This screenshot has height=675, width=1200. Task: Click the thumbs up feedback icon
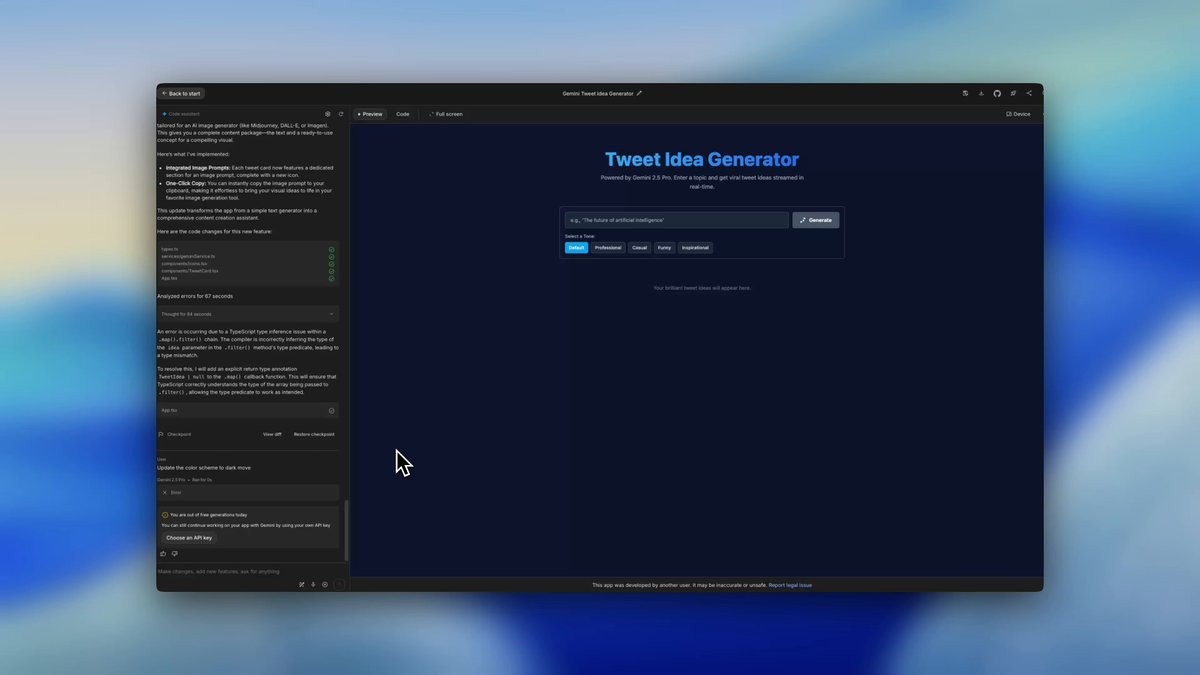tap(163, 553)
